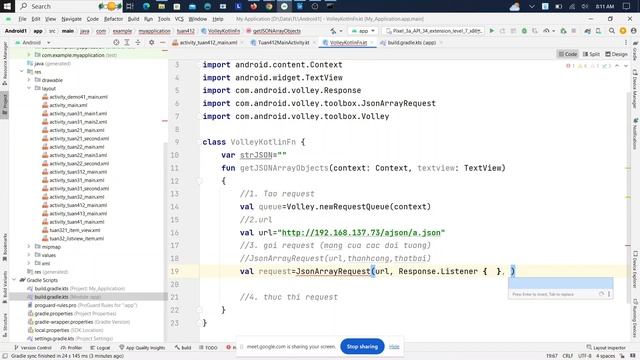
Task: Click Stop sharing button
Action: click(x=362, y=347)
